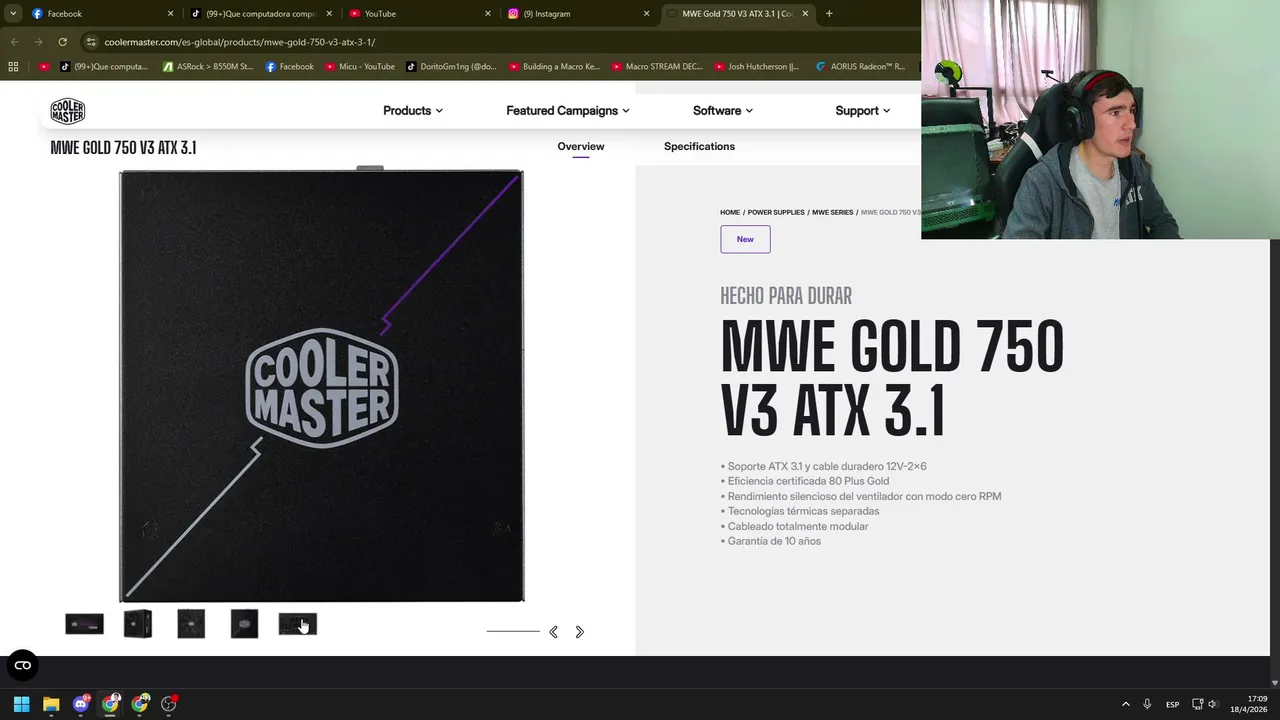This screenshot has height=720, width=1280.
Task: Click 'Eficiencia certificada 80 Plus Gold' text
Action: pos(808,481)
